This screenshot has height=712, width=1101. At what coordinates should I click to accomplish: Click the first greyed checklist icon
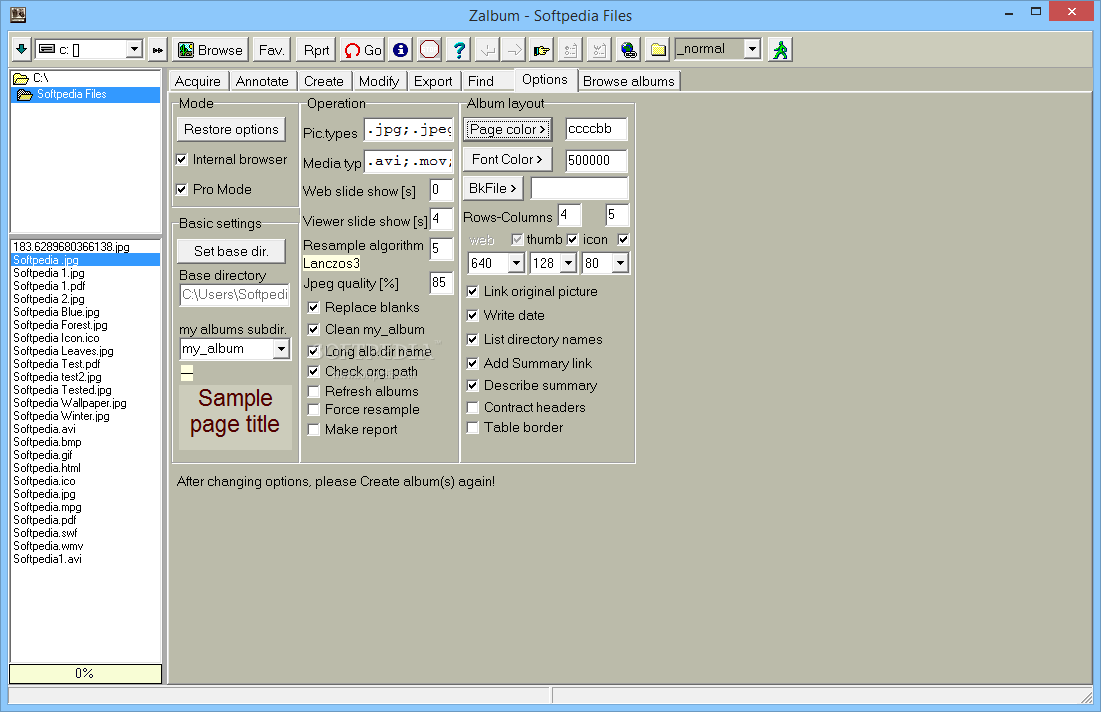click(570, 50)
